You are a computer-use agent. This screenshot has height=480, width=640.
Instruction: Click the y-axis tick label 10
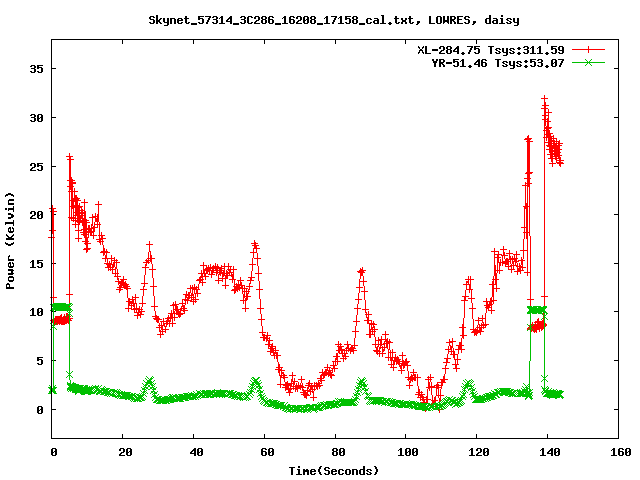click(x=36, y=312)
